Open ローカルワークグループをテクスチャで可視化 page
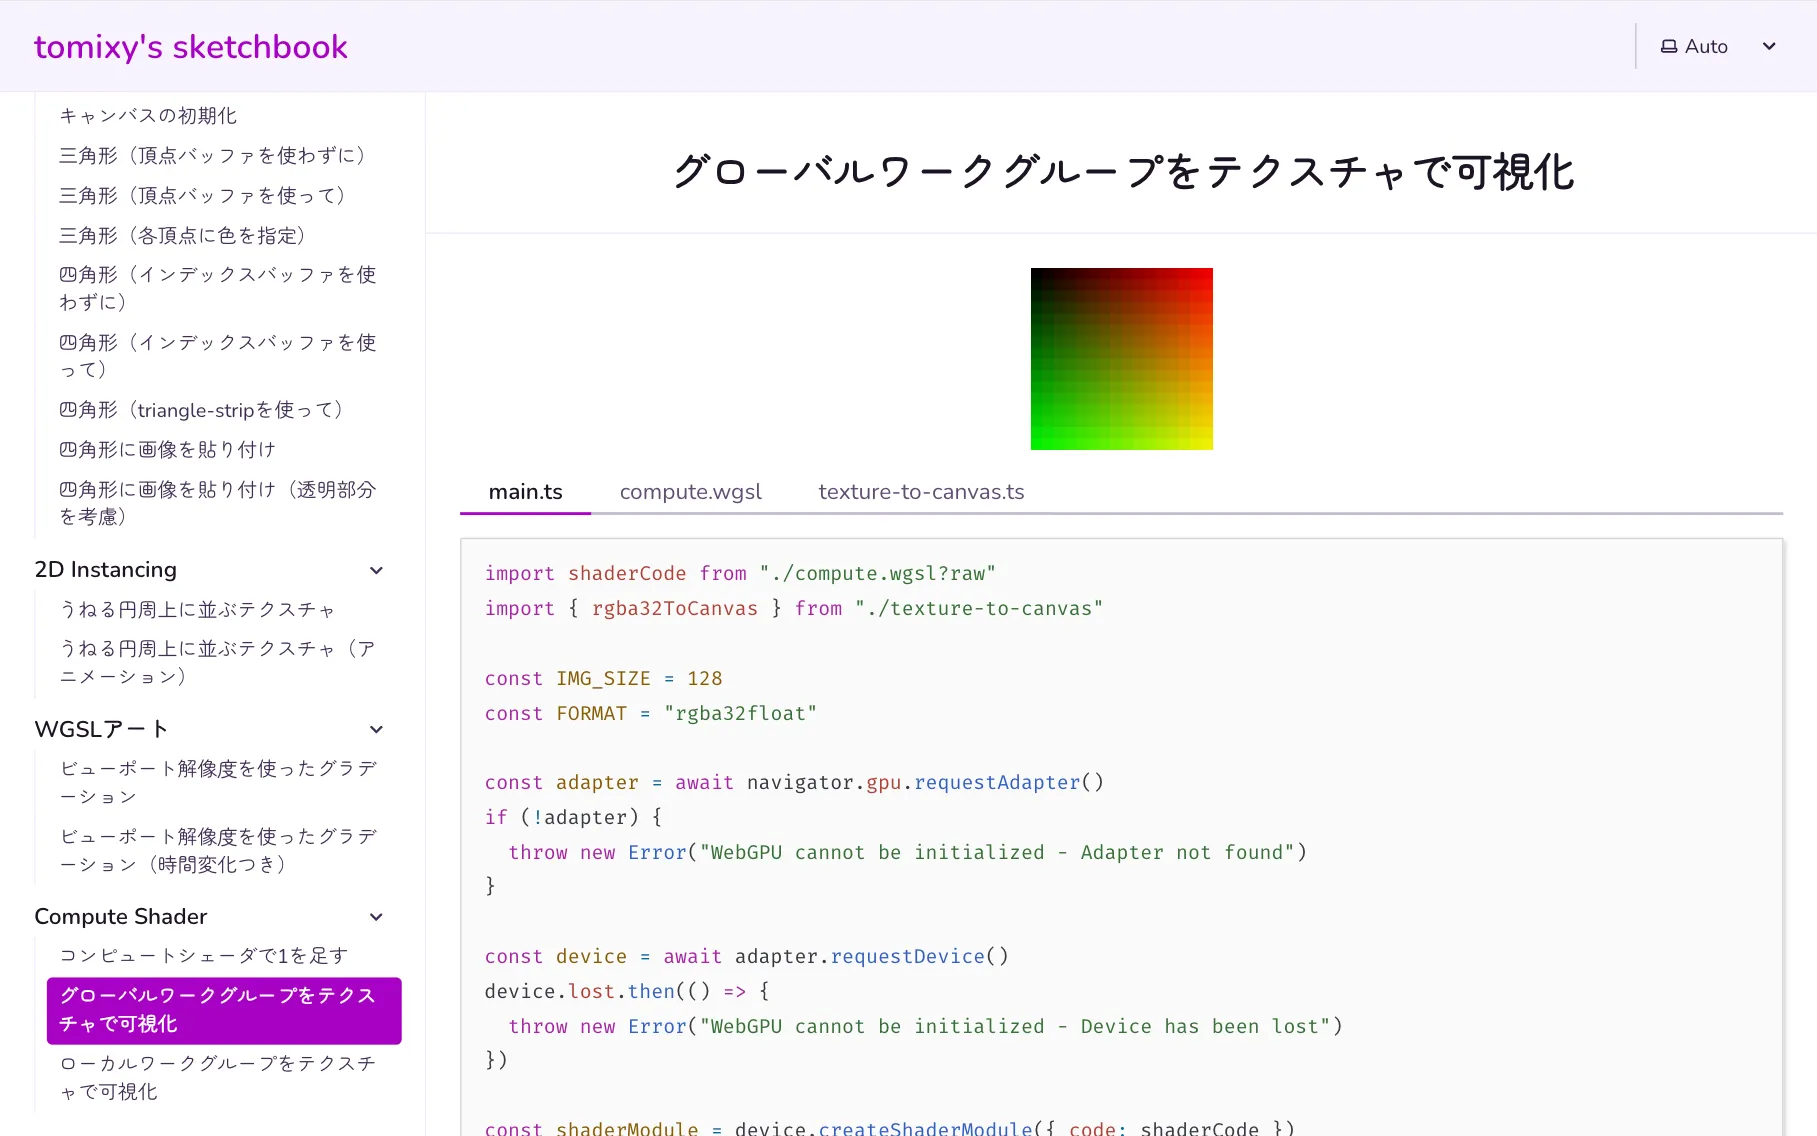Image resolution: width=1817 pixels, height=1136 pixels. click(x=217, y=1077)
